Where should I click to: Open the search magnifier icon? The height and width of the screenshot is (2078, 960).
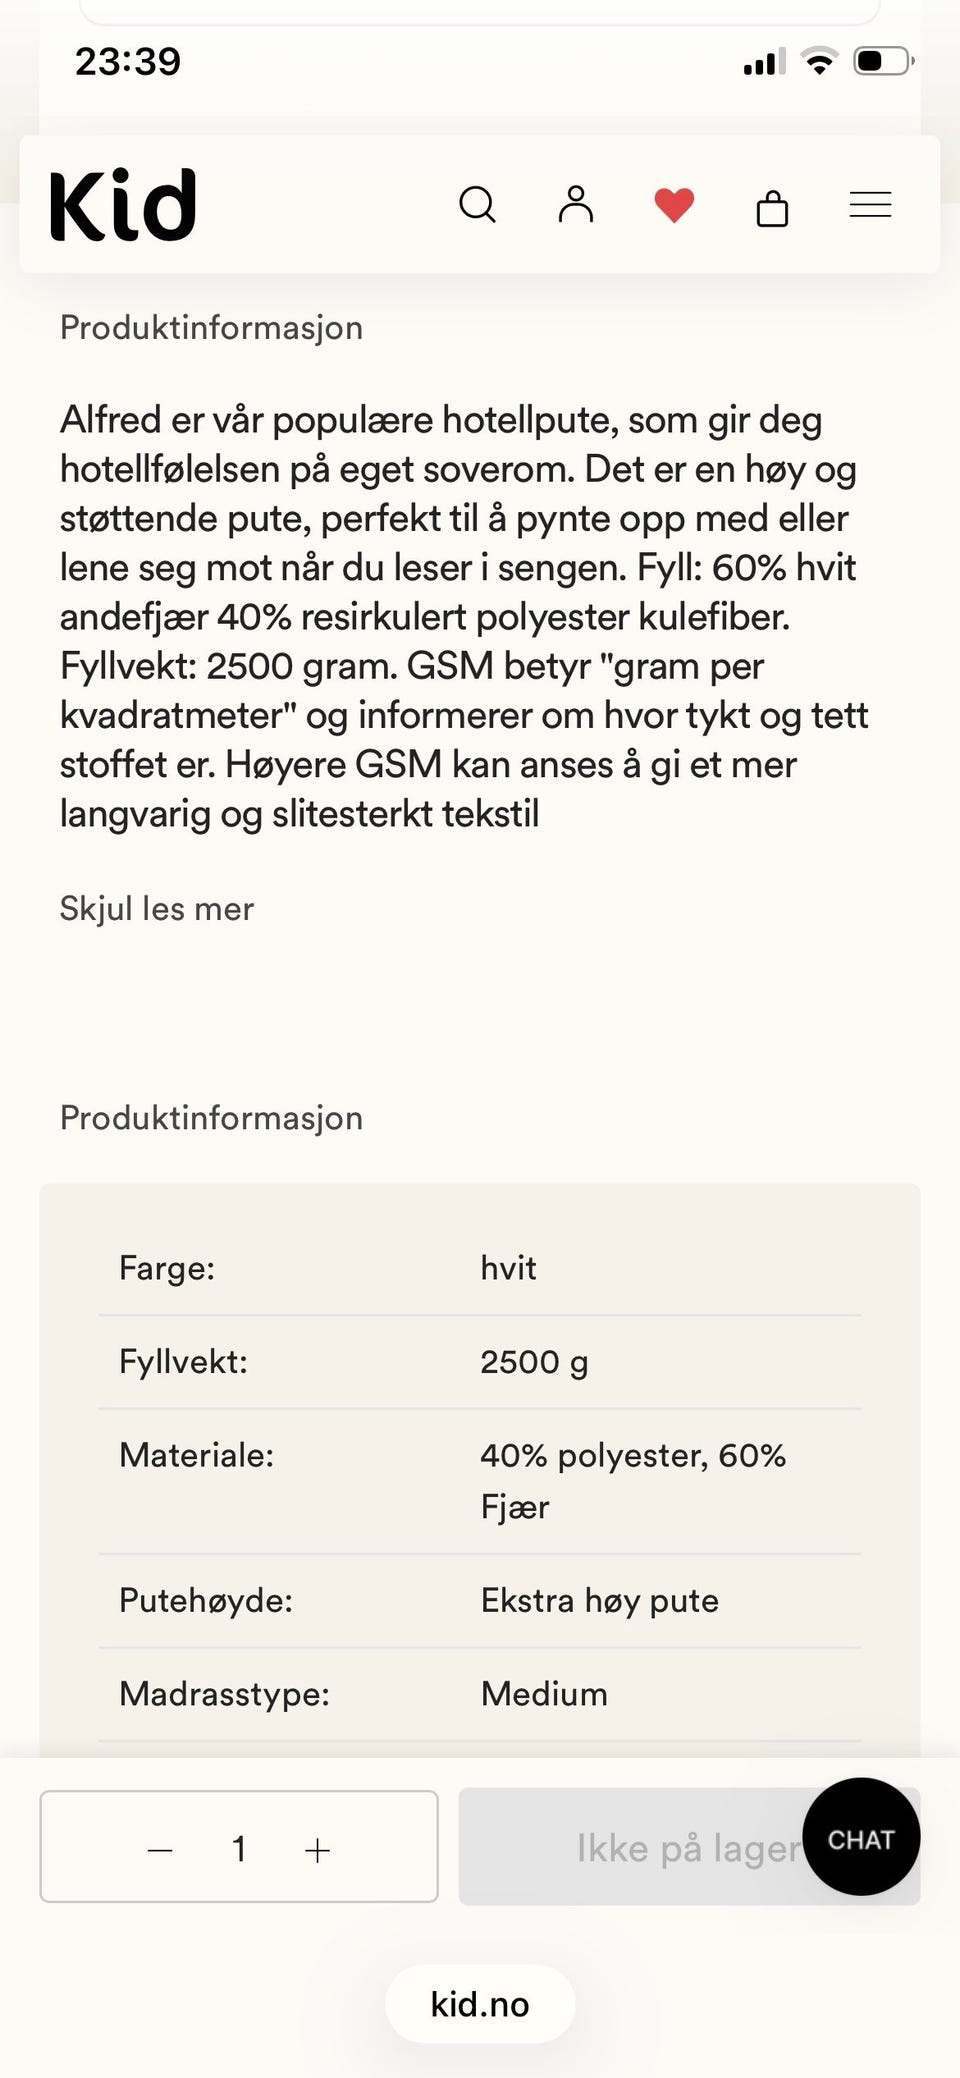pos(477,205)
